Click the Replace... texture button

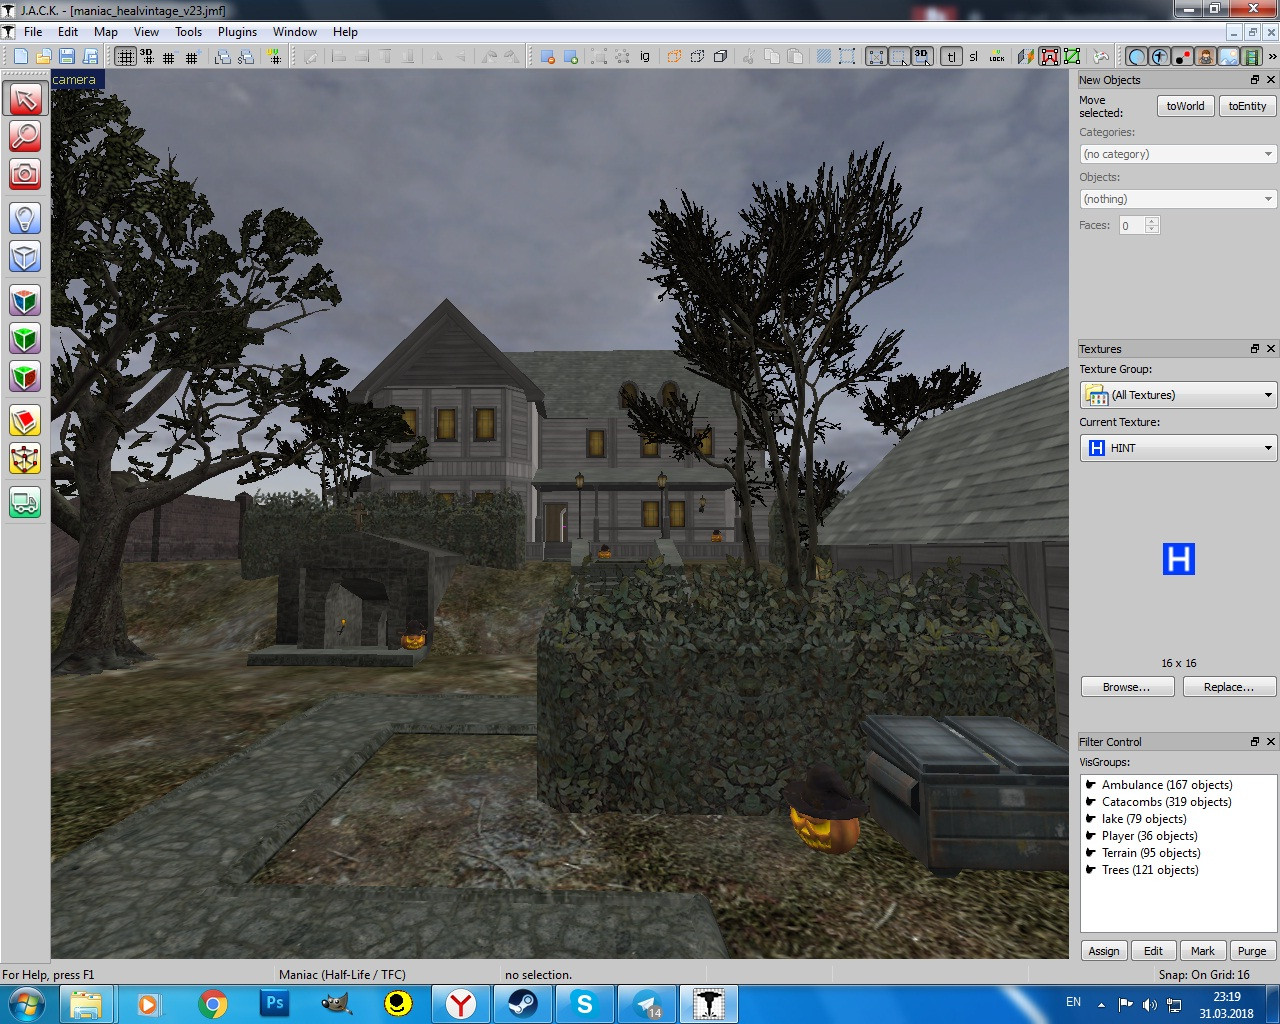click(1229, 687)
